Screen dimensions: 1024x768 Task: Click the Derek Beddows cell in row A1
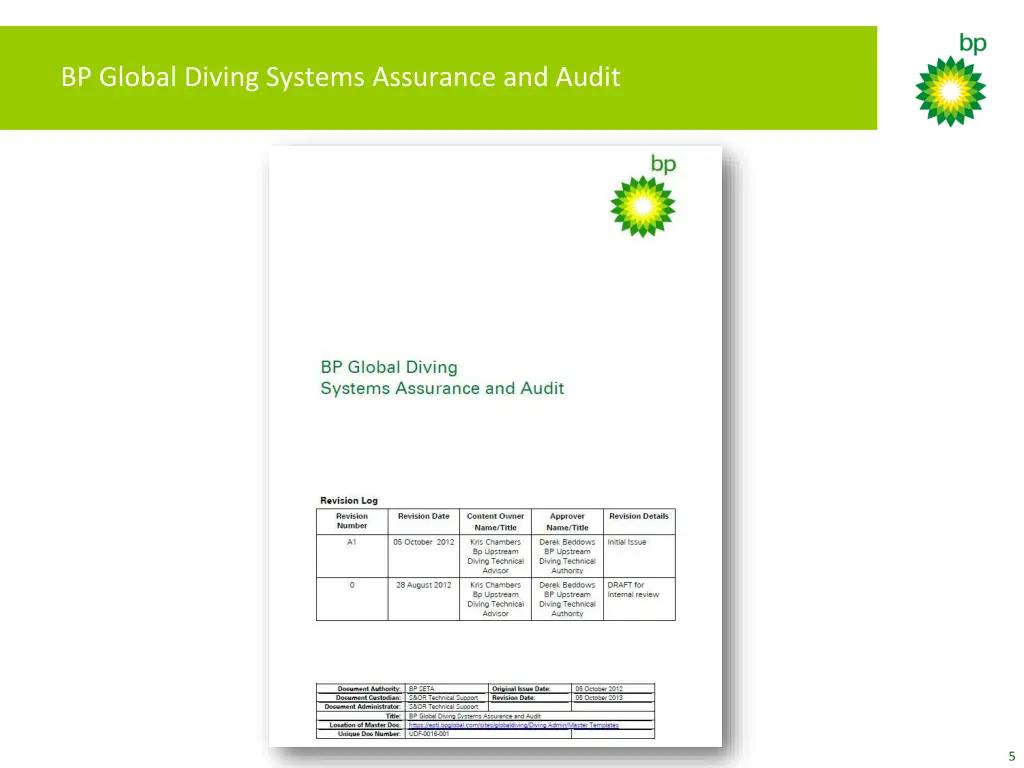[x=568, y=556]
